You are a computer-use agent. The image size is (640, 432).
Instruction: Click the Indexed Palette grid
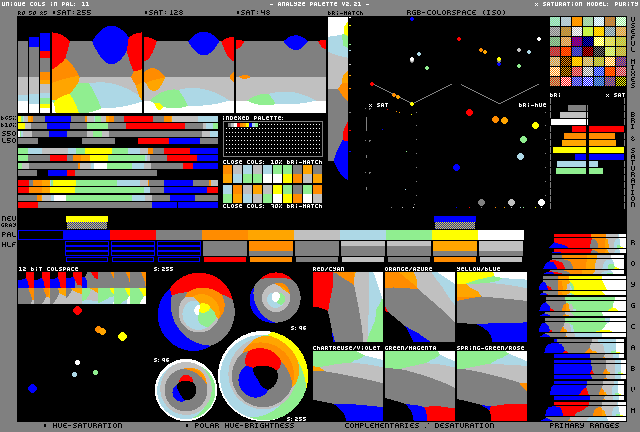click(272, 139)
